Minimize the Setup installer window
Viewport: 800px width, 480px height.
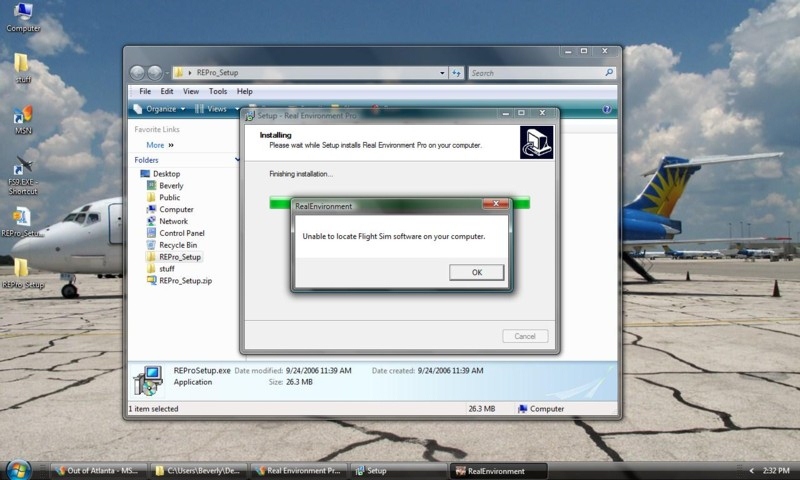[505, 113]
